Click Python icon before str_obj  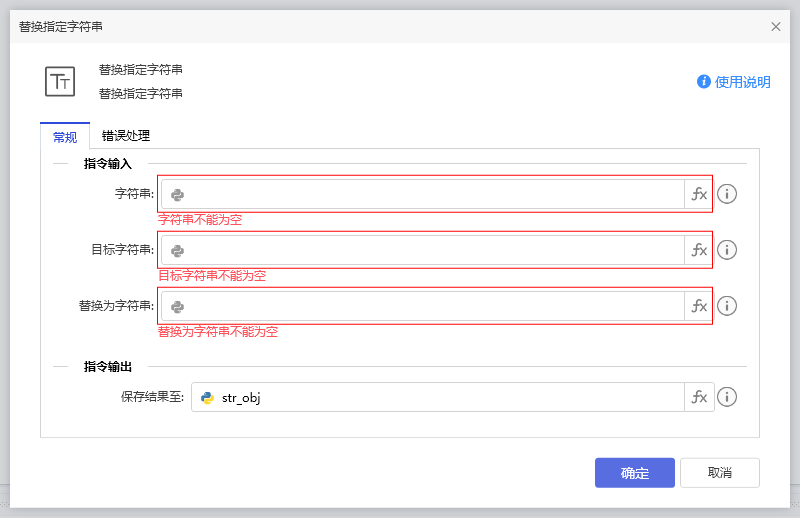[207, 397]
